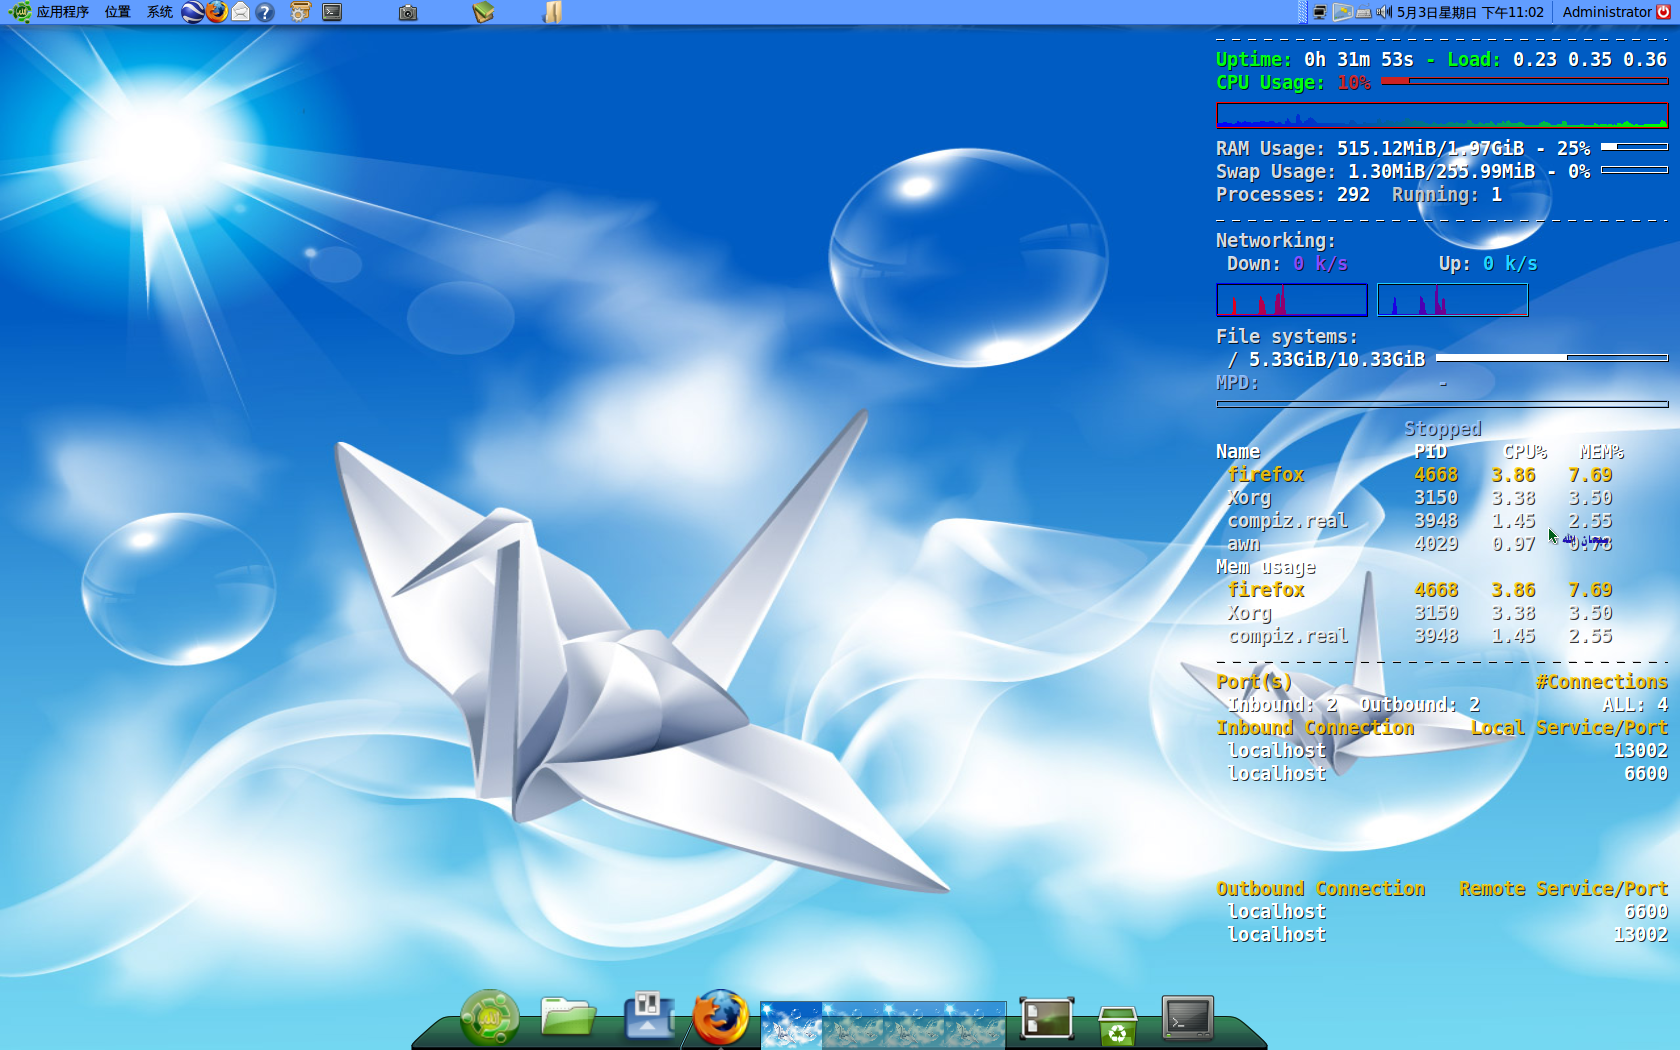
Task: Click the CPU Usage 10% readout
Action: [1293, 83]
